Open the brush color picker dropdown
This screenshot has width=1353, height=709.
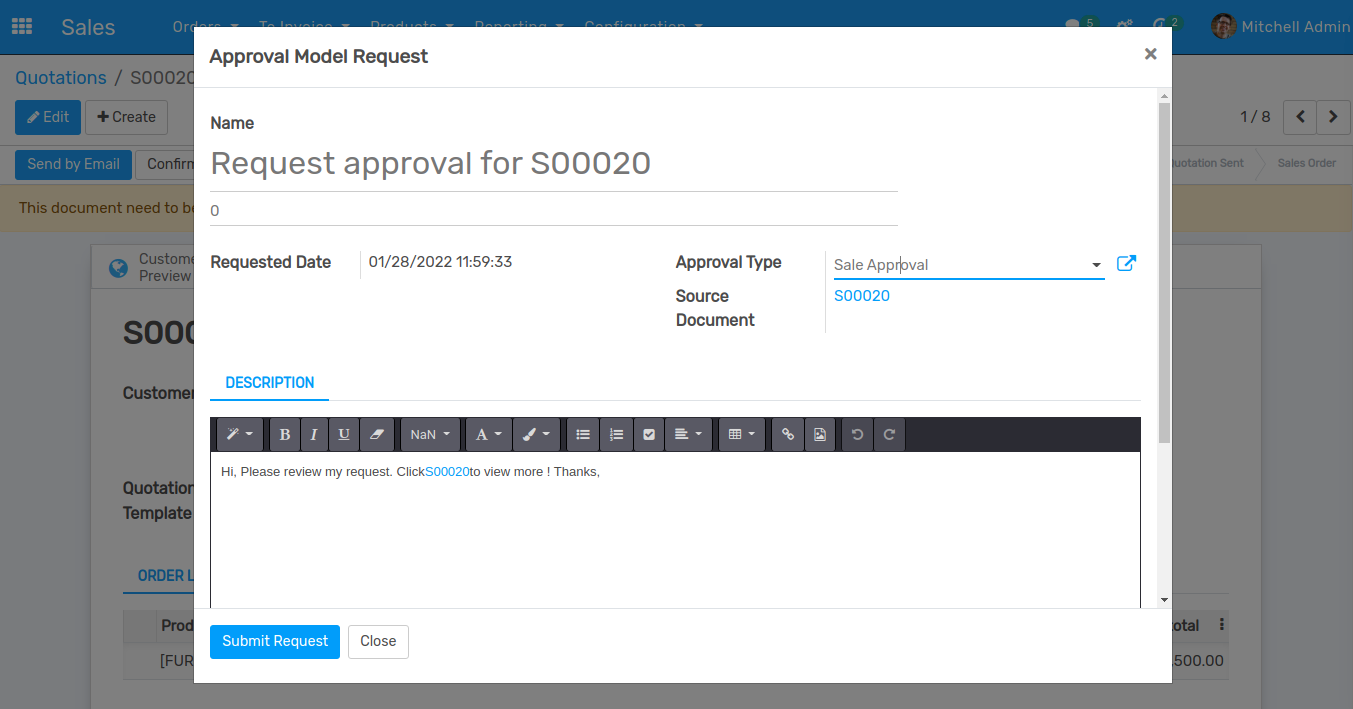(x=536, y=435)
